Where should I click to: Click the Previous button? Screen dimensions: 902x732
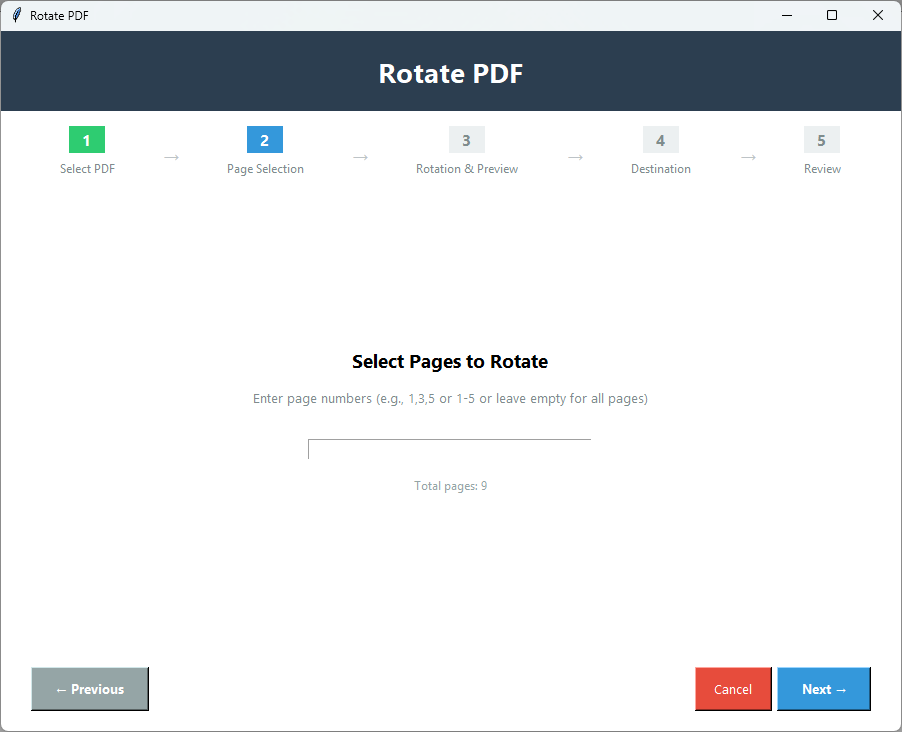pyautogui.click(x=89, y=689)
